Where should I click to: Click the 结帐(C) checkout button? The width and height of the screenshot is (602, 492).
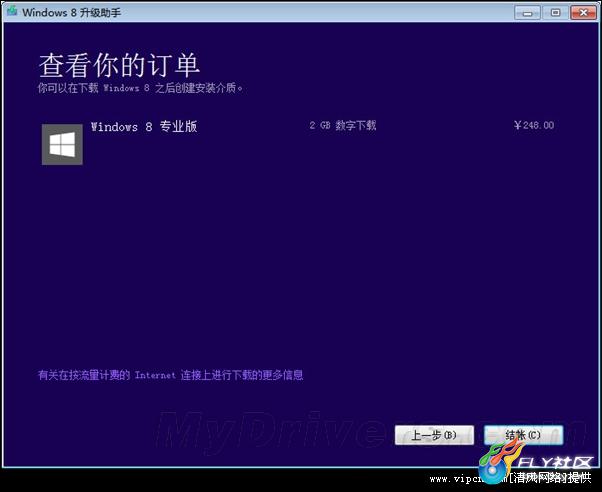pos(523,435)
